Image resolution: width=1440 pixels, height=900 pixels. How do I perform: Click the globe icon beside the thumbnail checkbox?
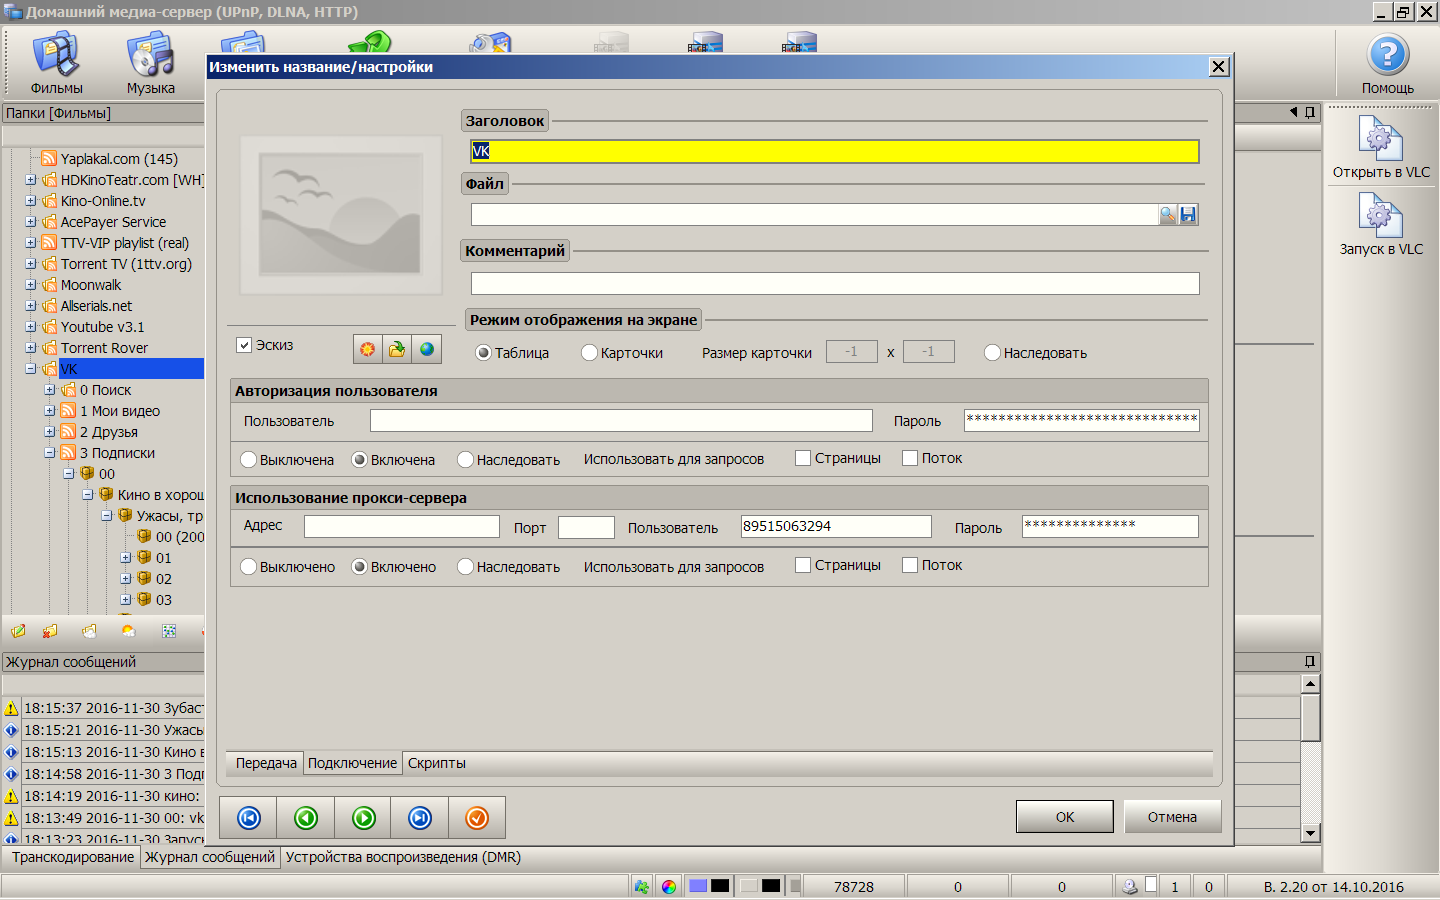(427, 349)
